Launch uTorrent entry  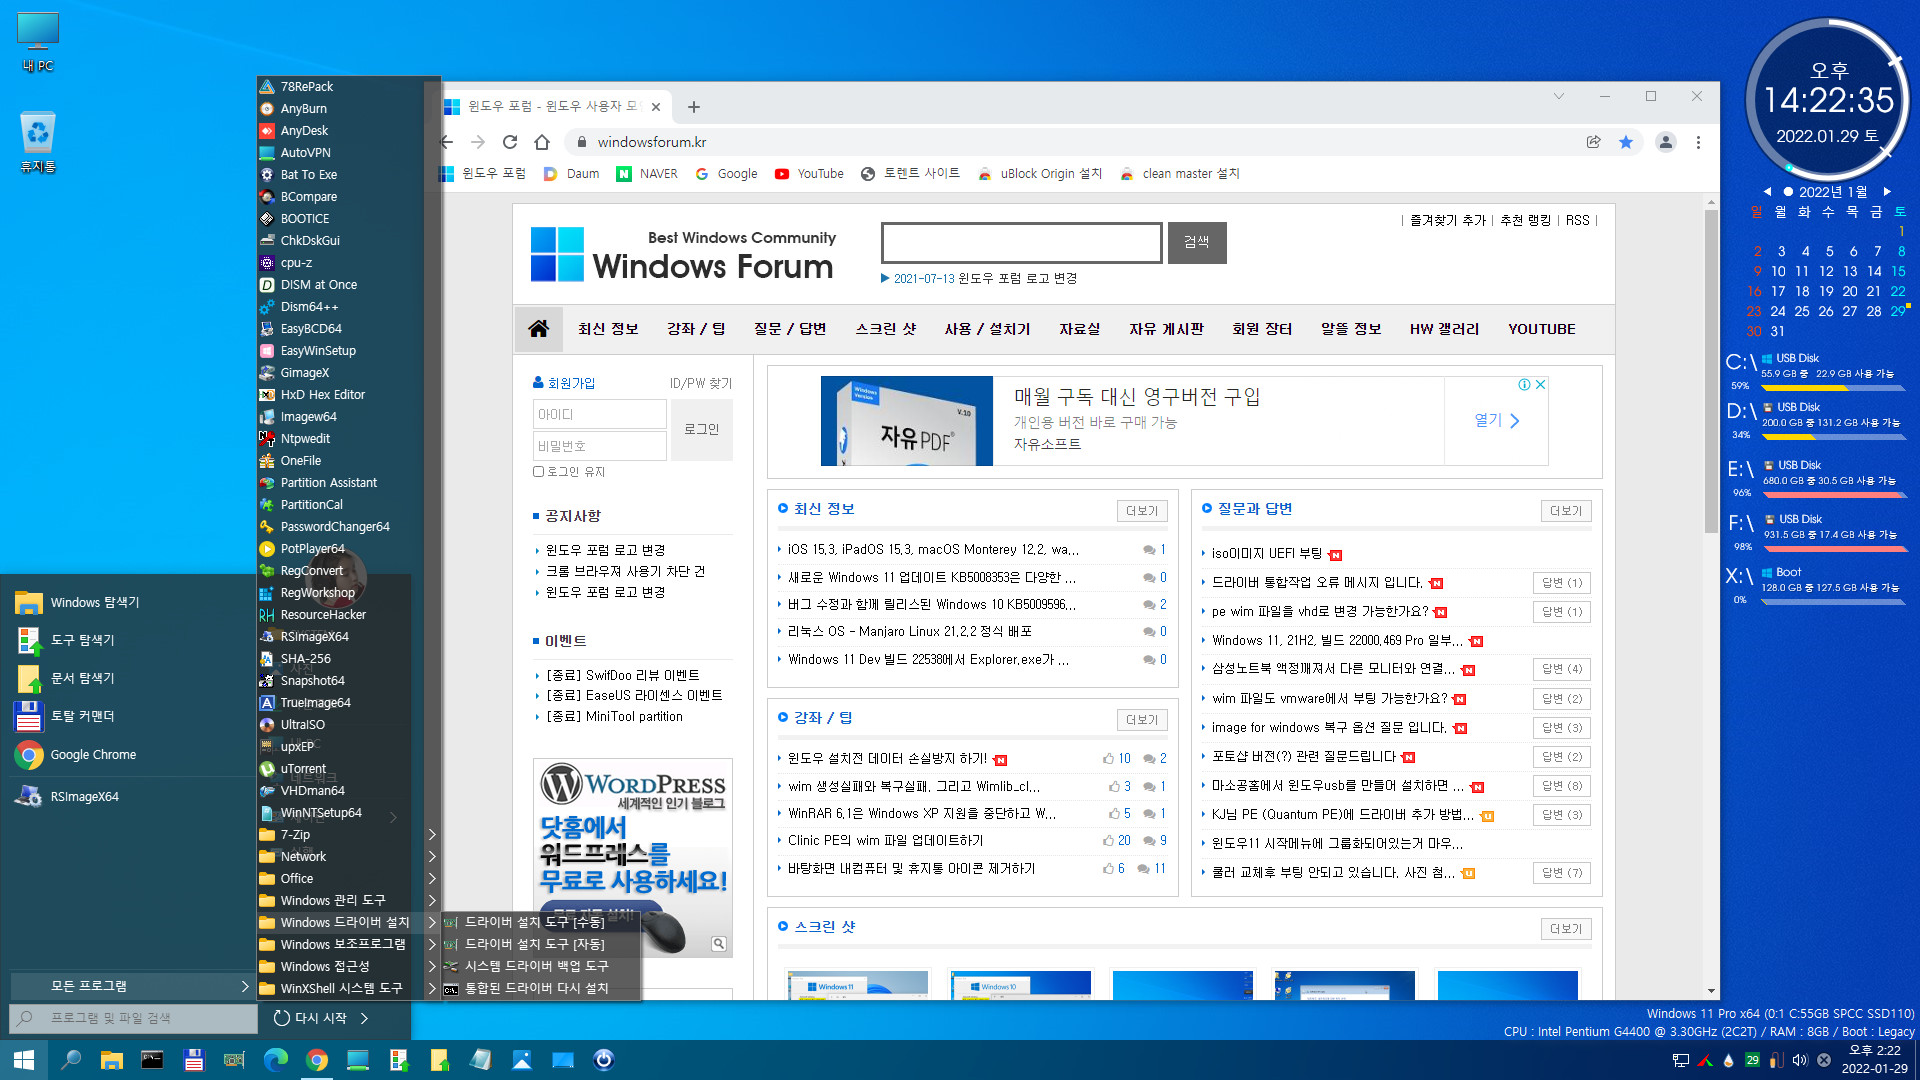[x=303, y=769]
